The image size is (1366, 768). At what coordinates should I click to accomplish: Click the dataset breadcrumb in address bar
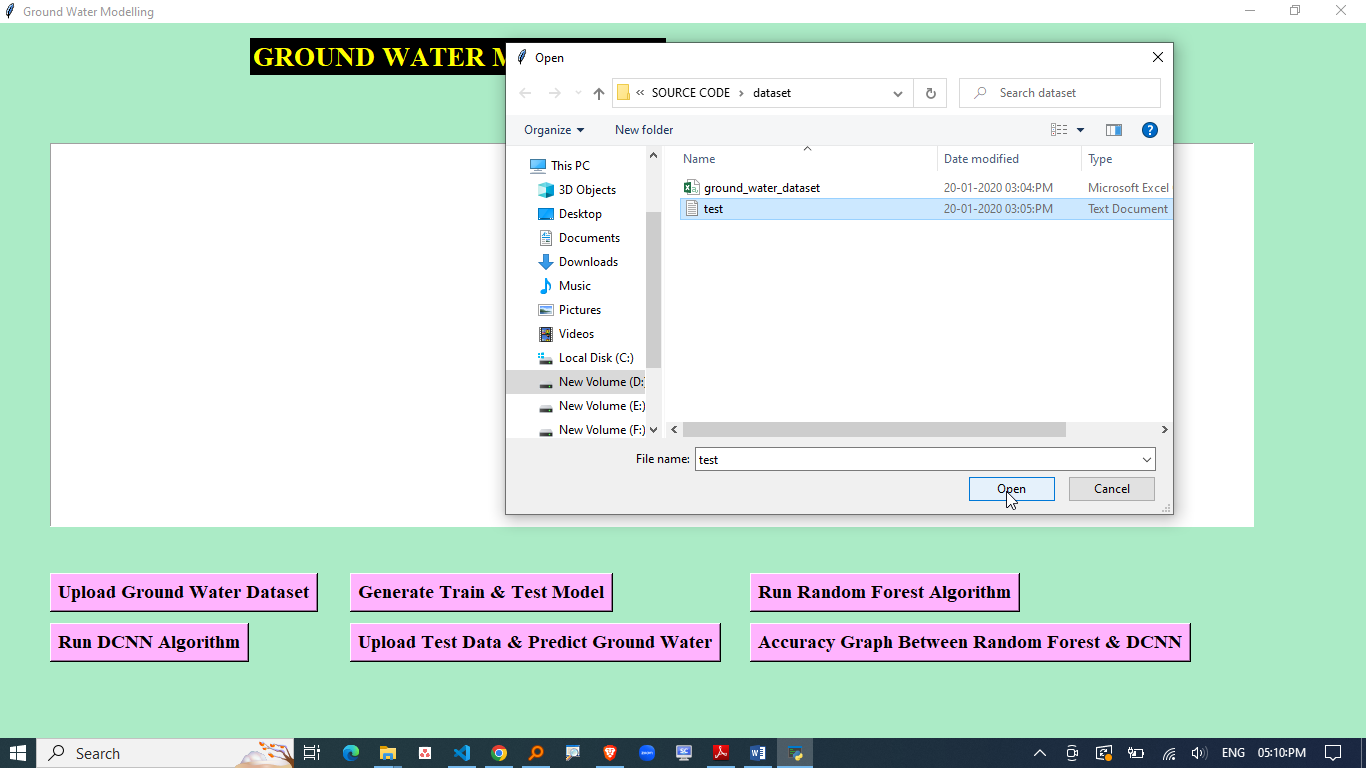click(x=772, y=93)
